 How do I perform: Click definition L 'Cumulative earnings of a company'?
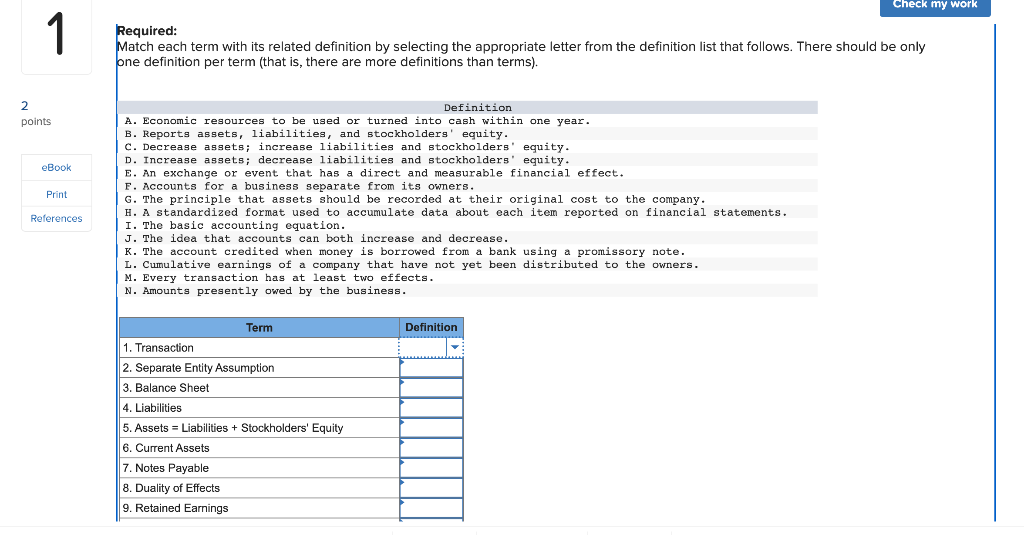(x=411, y=265)
